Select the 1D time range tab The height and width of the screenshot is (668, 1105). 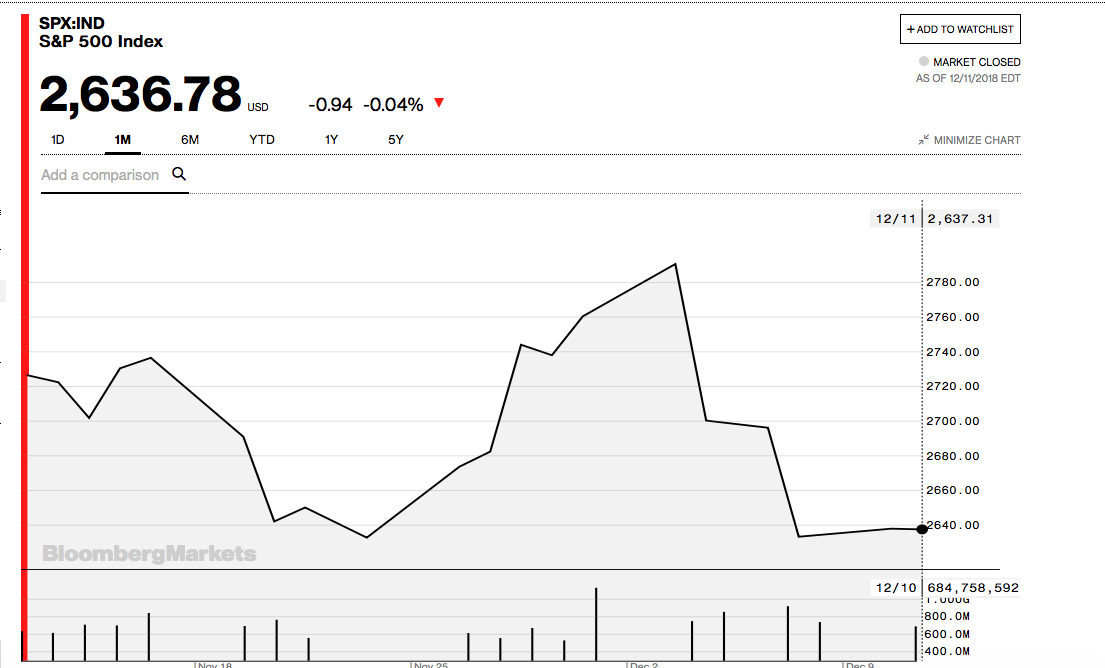click(x=58, y=140)
